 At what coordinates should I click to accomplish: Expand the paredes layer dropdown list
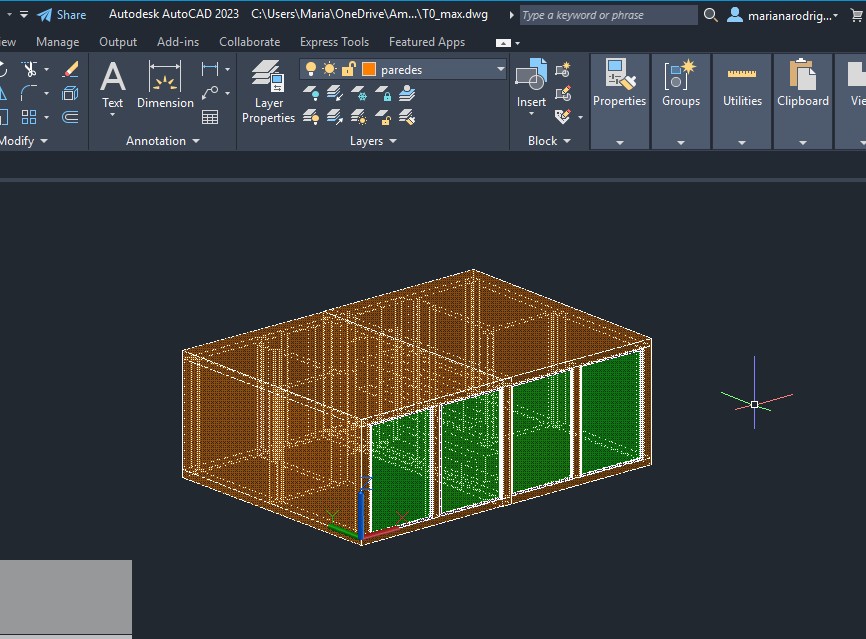[x=501, y=69]
